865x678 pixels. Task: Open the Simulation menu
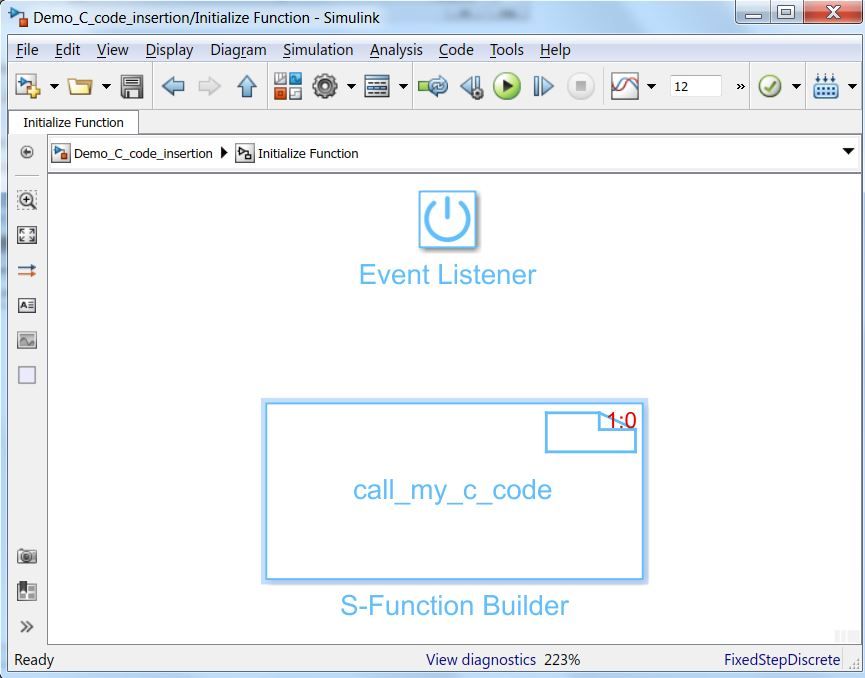tap(318, 50)
